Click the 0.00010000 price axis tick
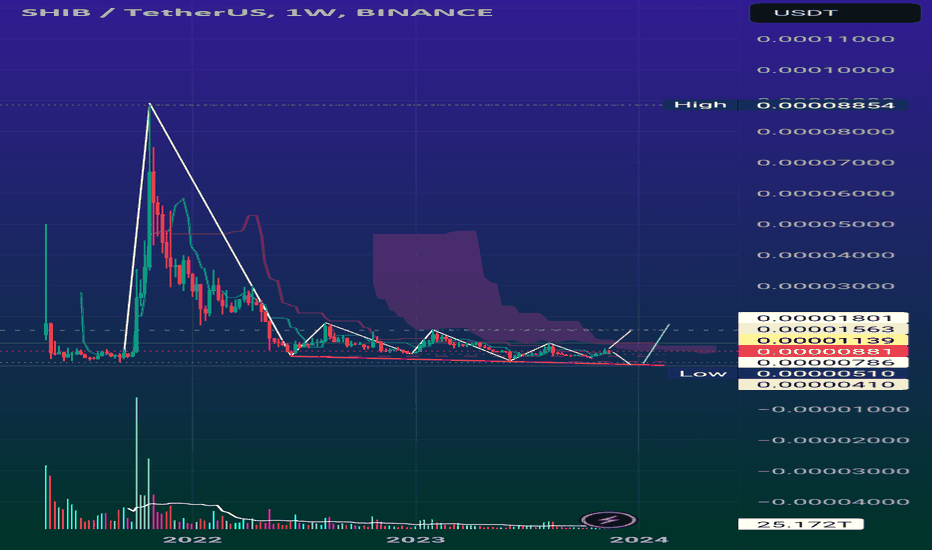Viewport: 932px width, 550px height. tap(826, 70)
